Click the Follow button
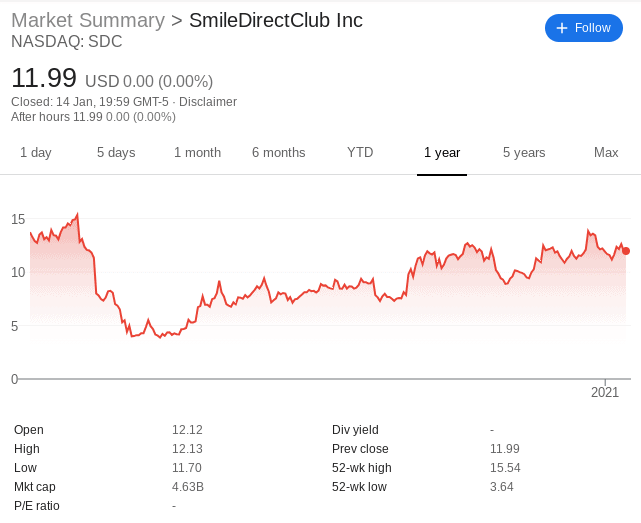 583,28
